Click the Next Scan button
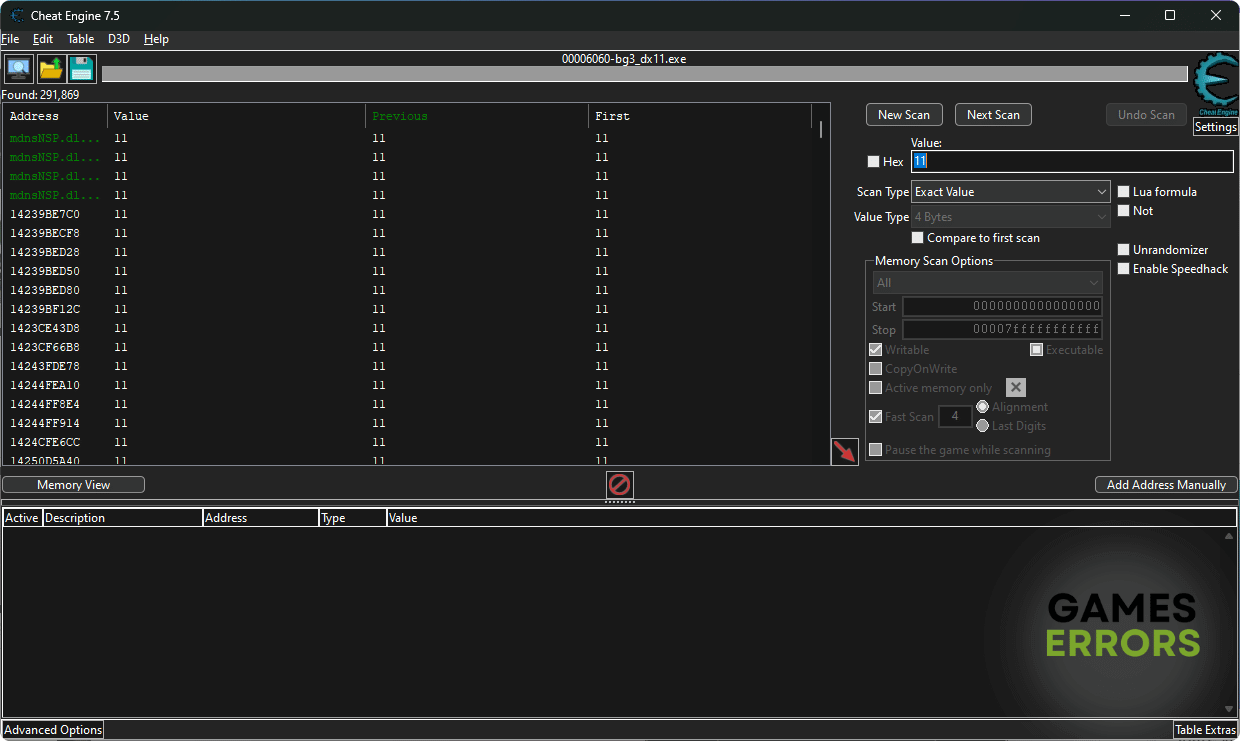The width and height of the screenshot is (1240, 741). tap(993, 115)
